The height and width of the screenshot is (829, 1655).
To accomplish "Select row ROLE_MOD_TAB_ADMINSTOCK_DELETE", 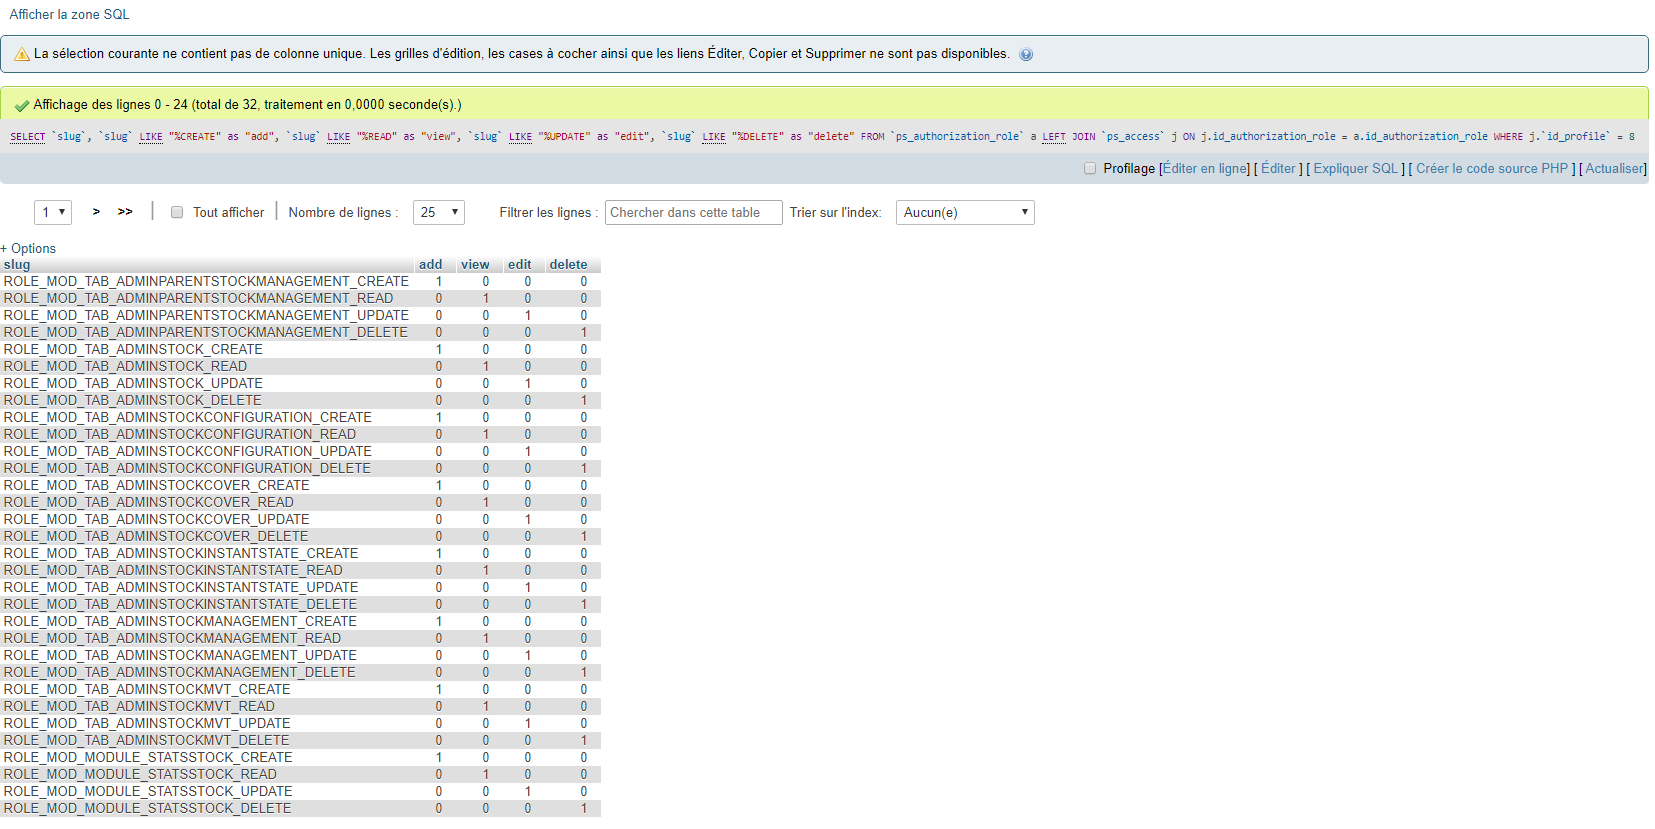I will (300, 400).
